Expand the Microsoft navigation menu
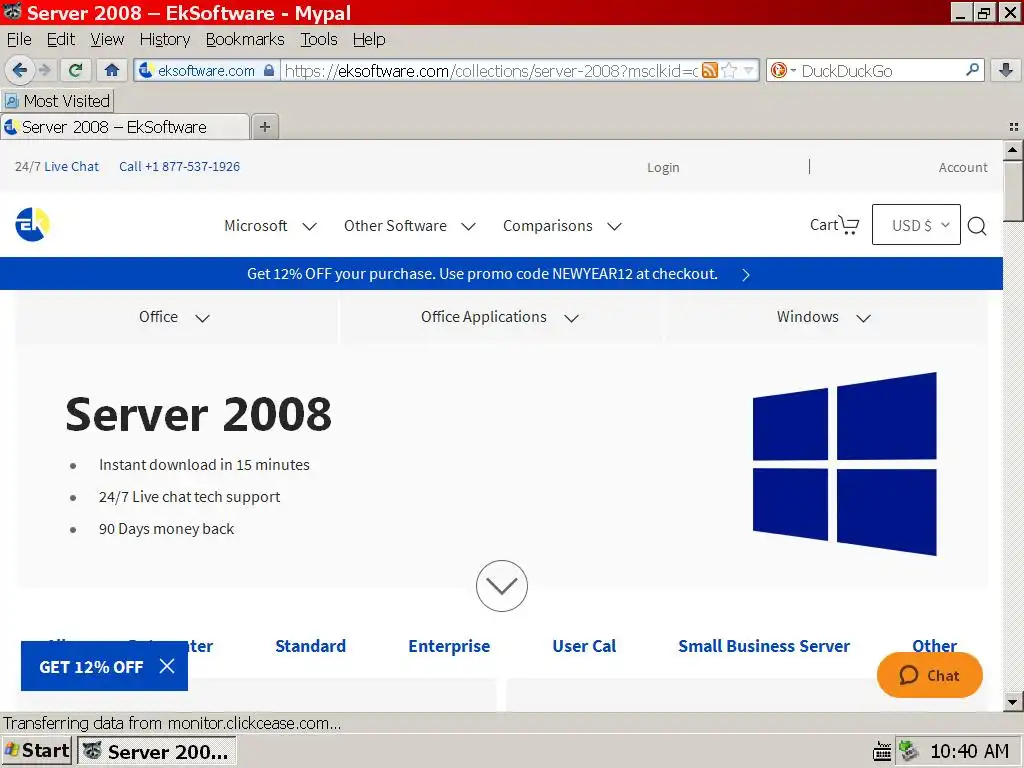The height and width of the screenshot is (768, 1024). pos(270,226)
